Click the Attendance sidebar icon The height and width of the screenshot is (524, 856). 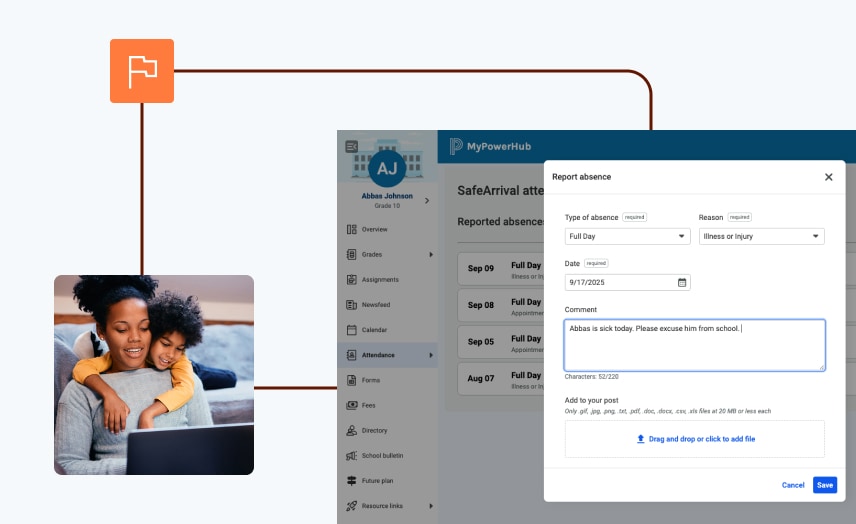point(352,355)
